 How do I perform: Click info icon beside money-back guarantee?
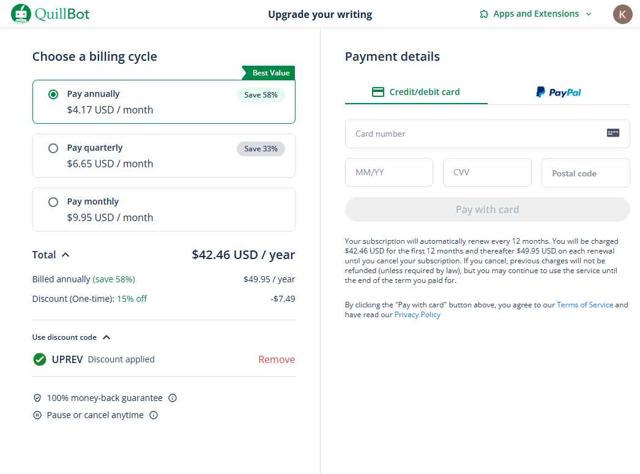pos(173,398)
